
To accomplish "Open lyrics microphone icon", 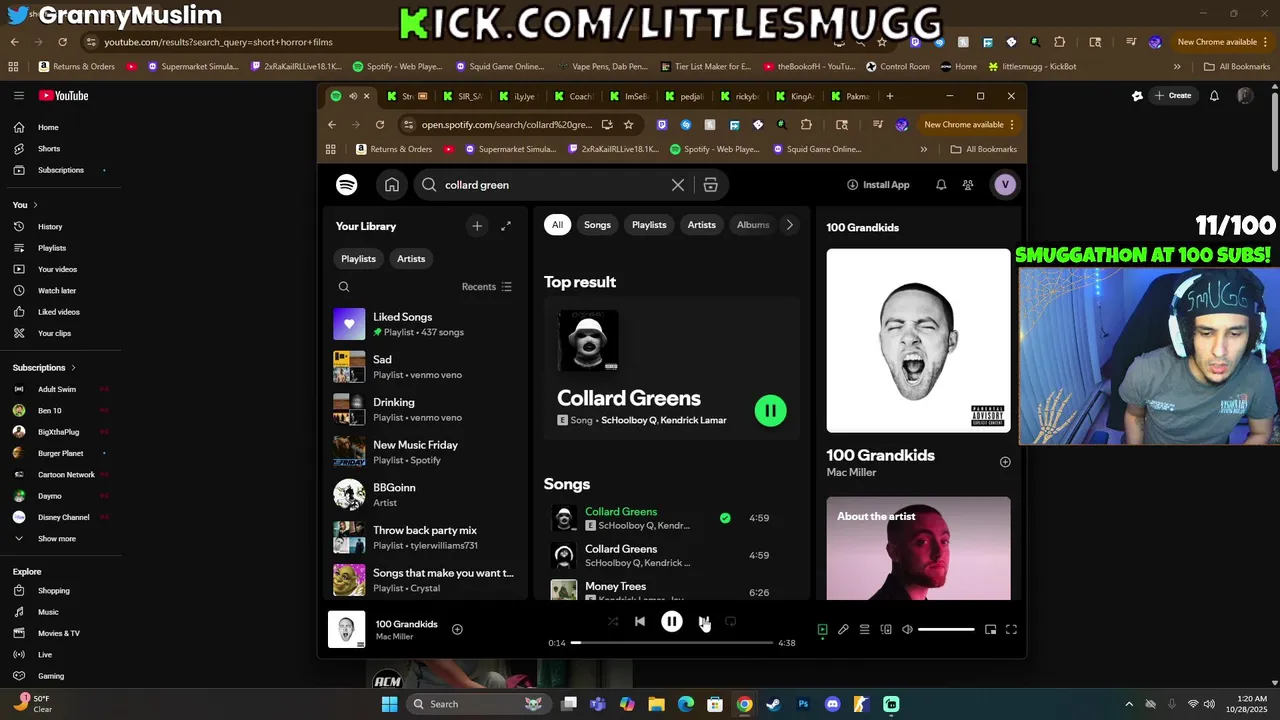I will (x=843, y=630).
